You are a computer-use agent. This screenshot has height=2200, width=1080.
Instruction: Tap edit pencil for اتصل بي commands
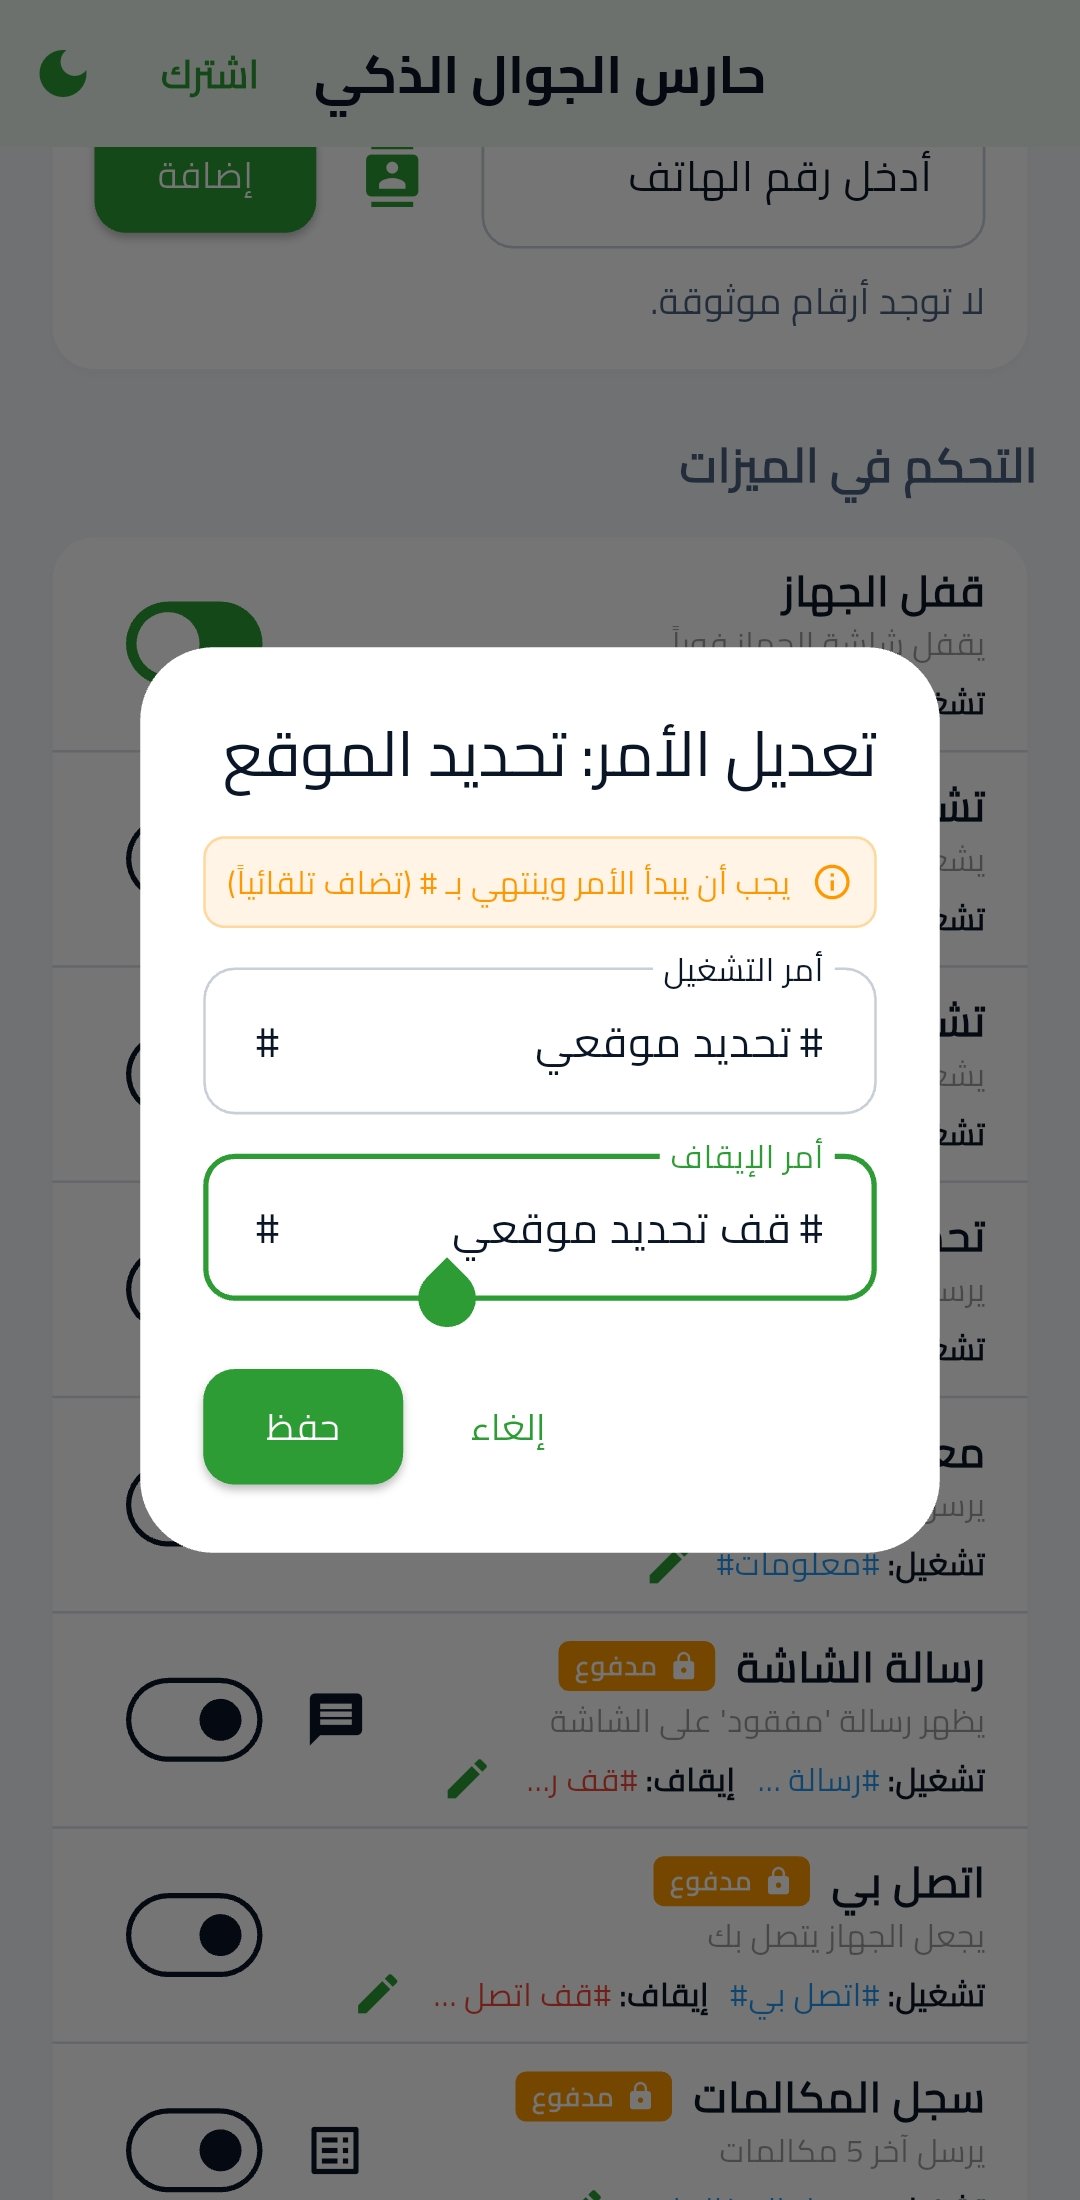[378, 1994]
